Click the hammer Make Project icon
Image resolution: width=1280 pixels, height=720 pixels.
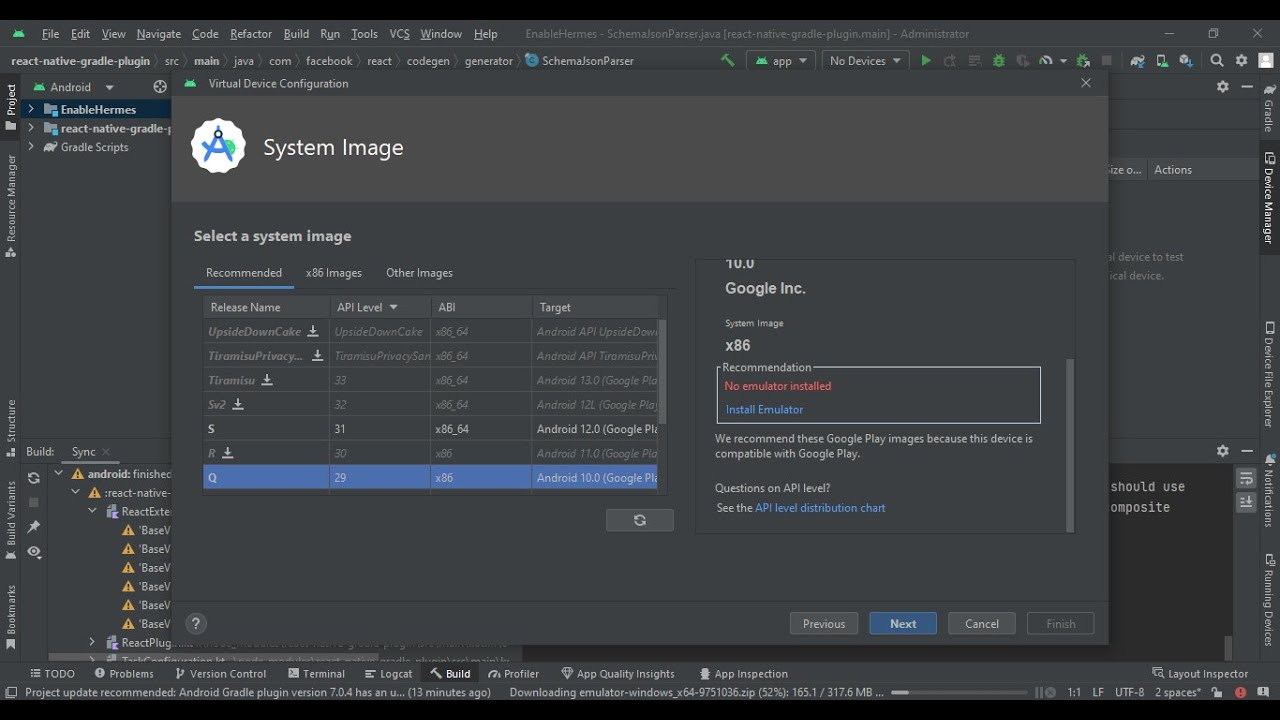[x=727, y=61]
